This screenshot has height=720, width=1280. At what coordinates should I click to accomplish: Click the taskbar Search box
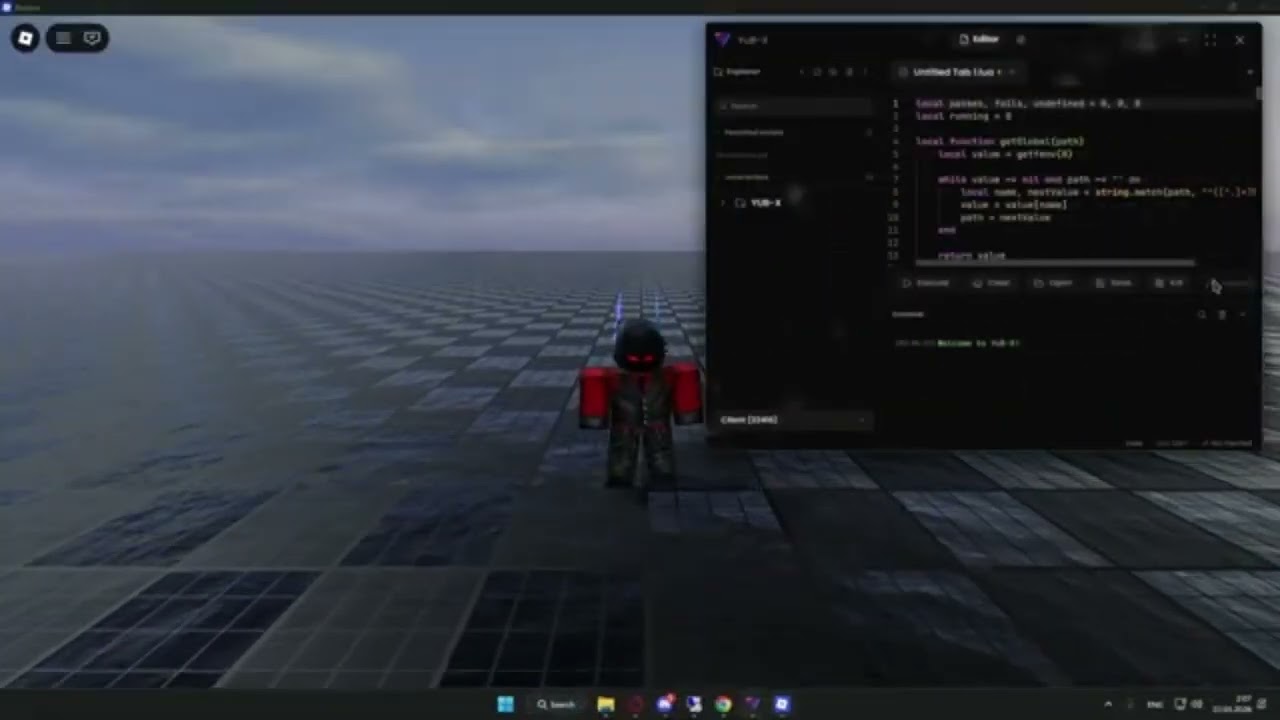[x=556, y=704]
